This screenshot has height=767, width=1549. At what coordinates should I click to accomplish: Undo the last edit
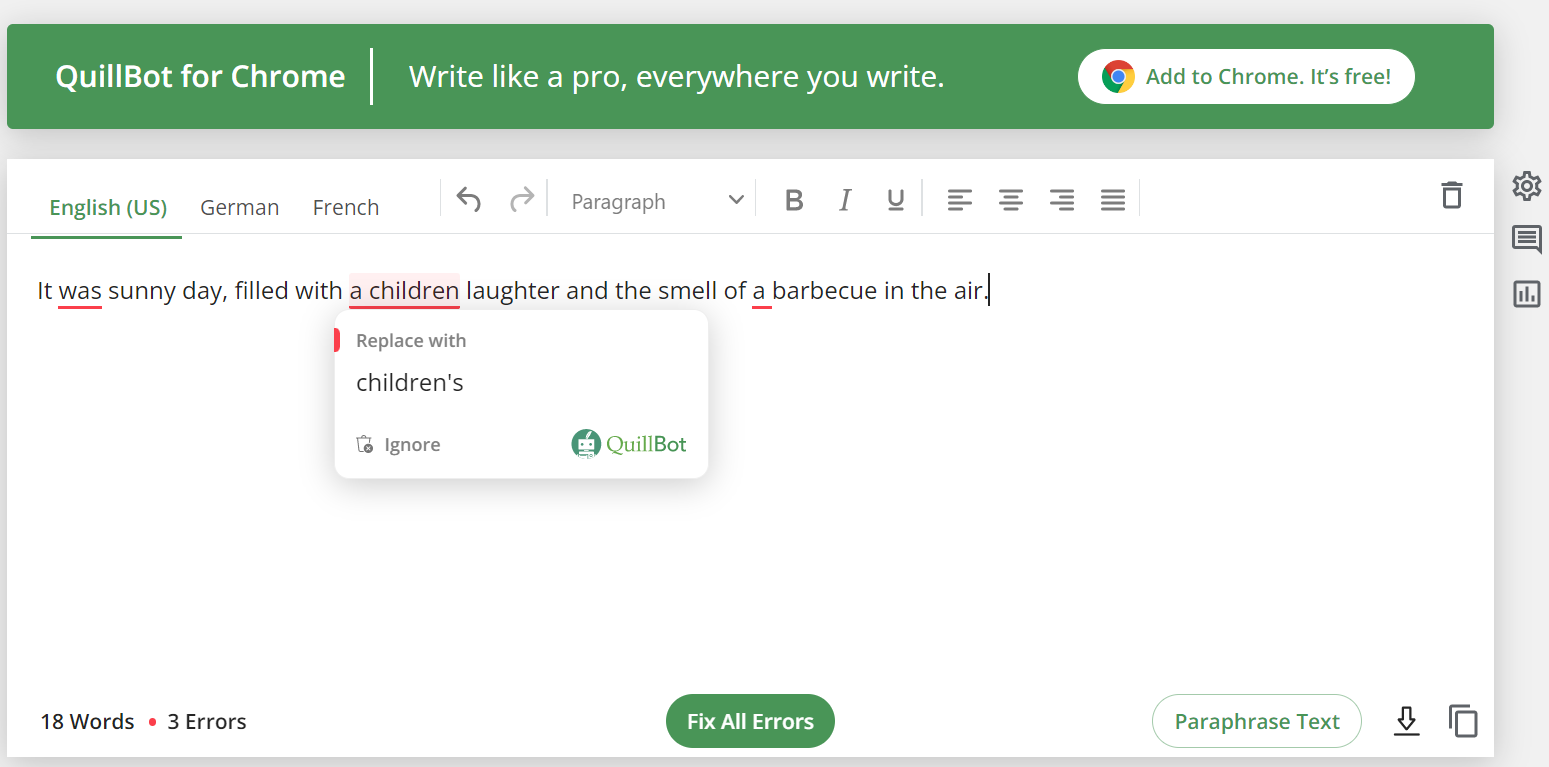(469, 200)
